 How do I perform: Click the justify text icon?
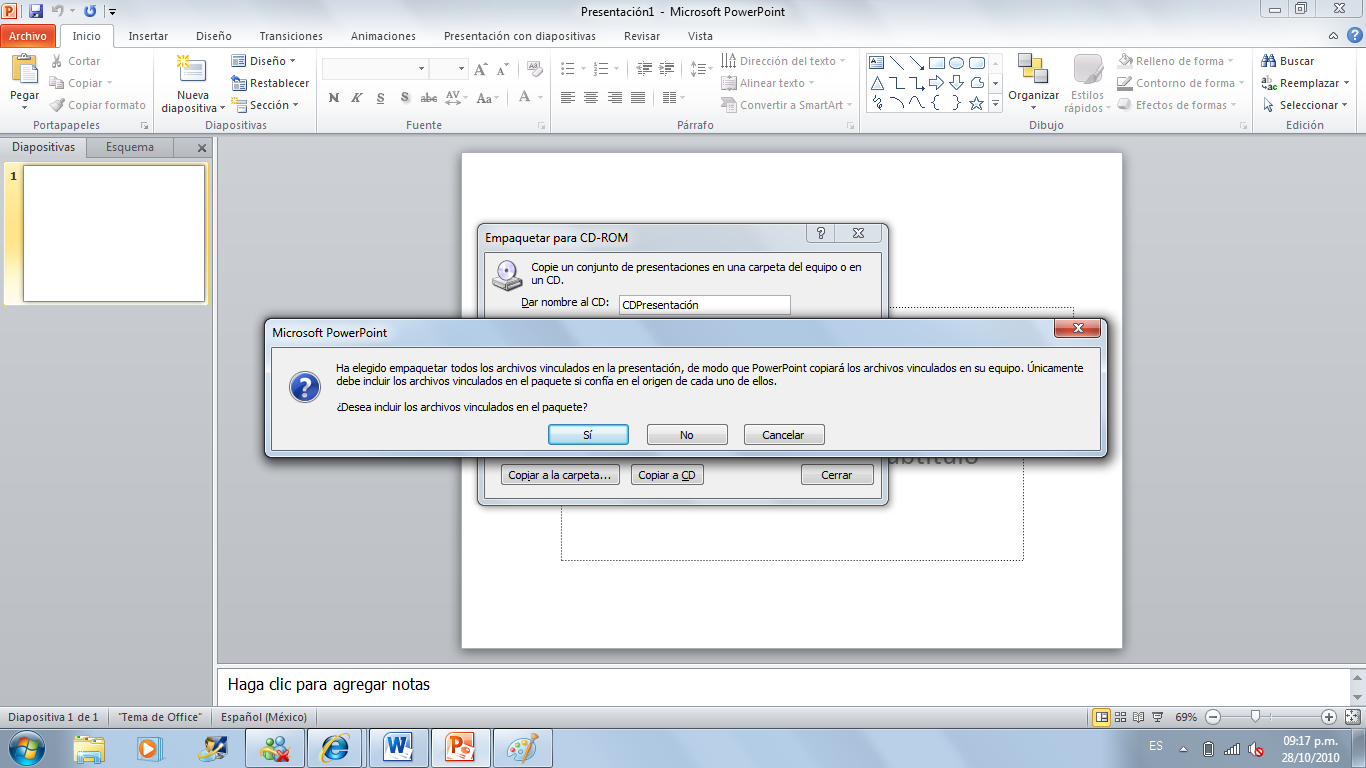[637, 98]
